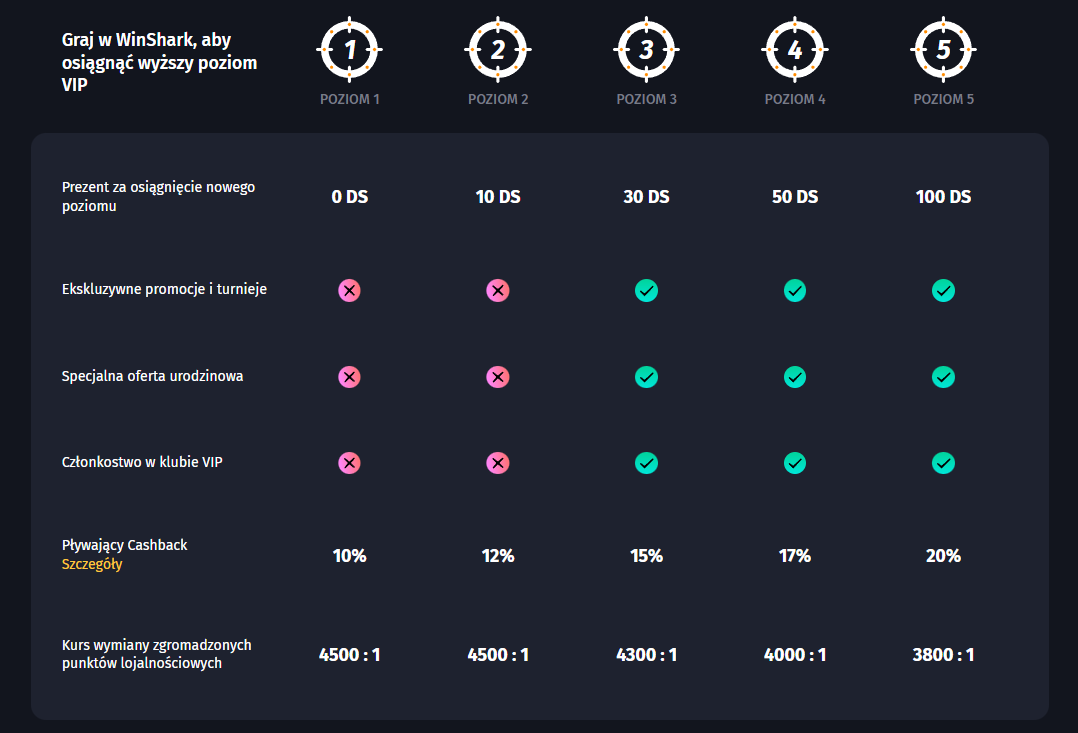
Task: Click the 20% cashback value
Action: 943,556
